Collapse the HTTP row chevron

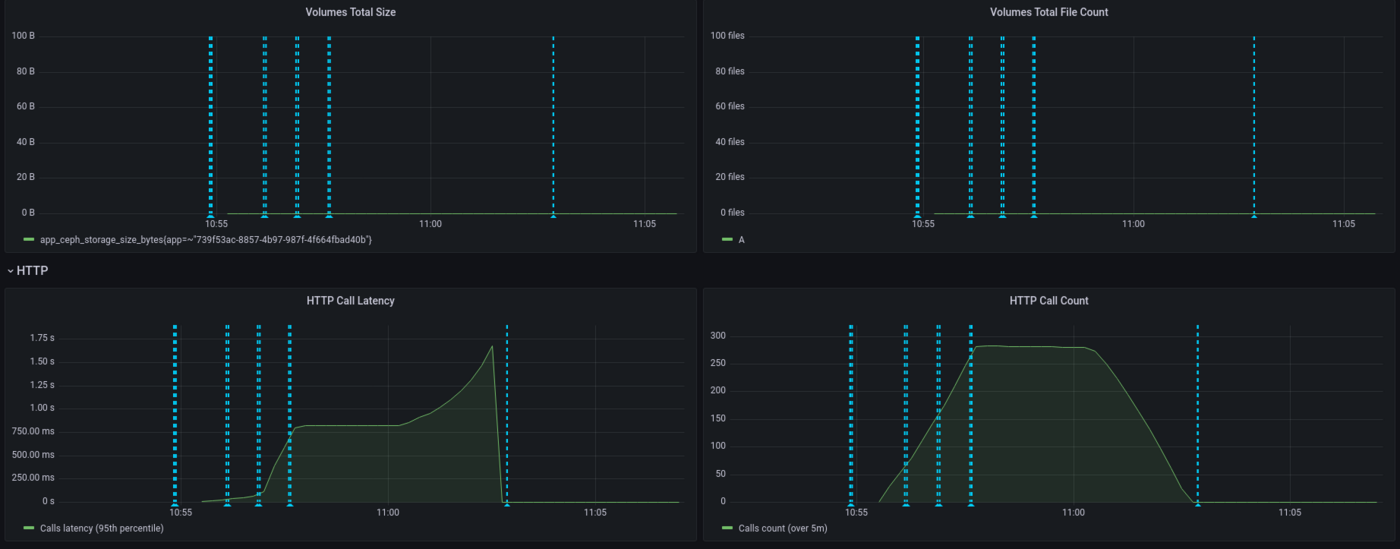tap(10, 271)
